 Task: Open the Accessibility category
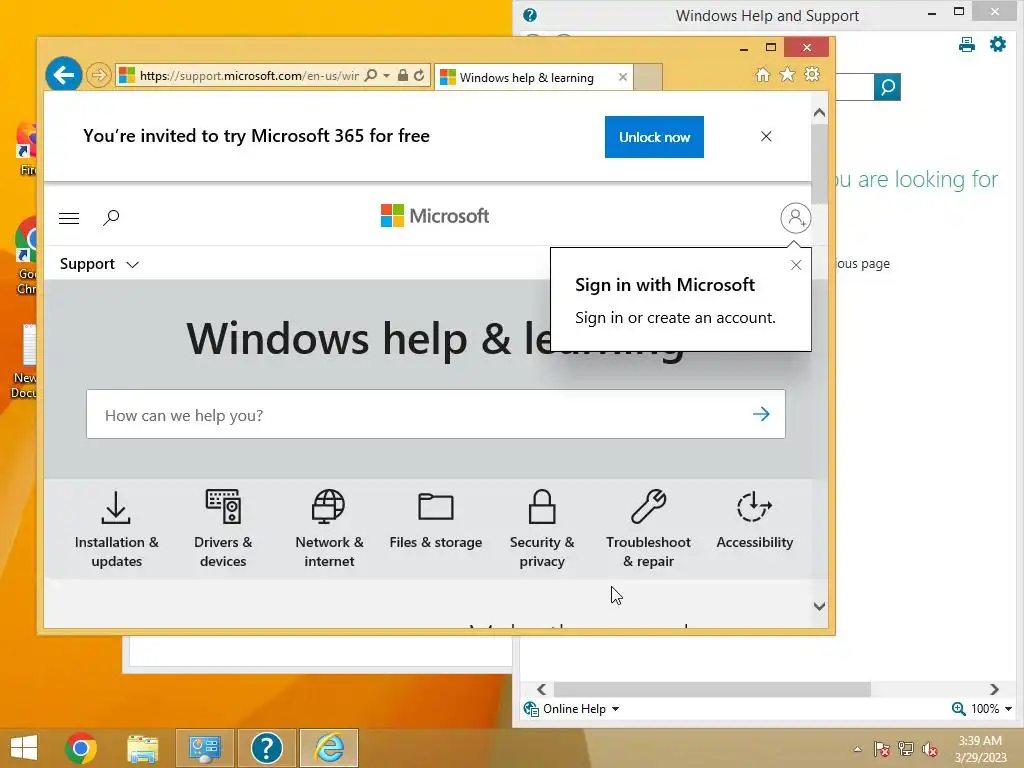tap(754, 520)
